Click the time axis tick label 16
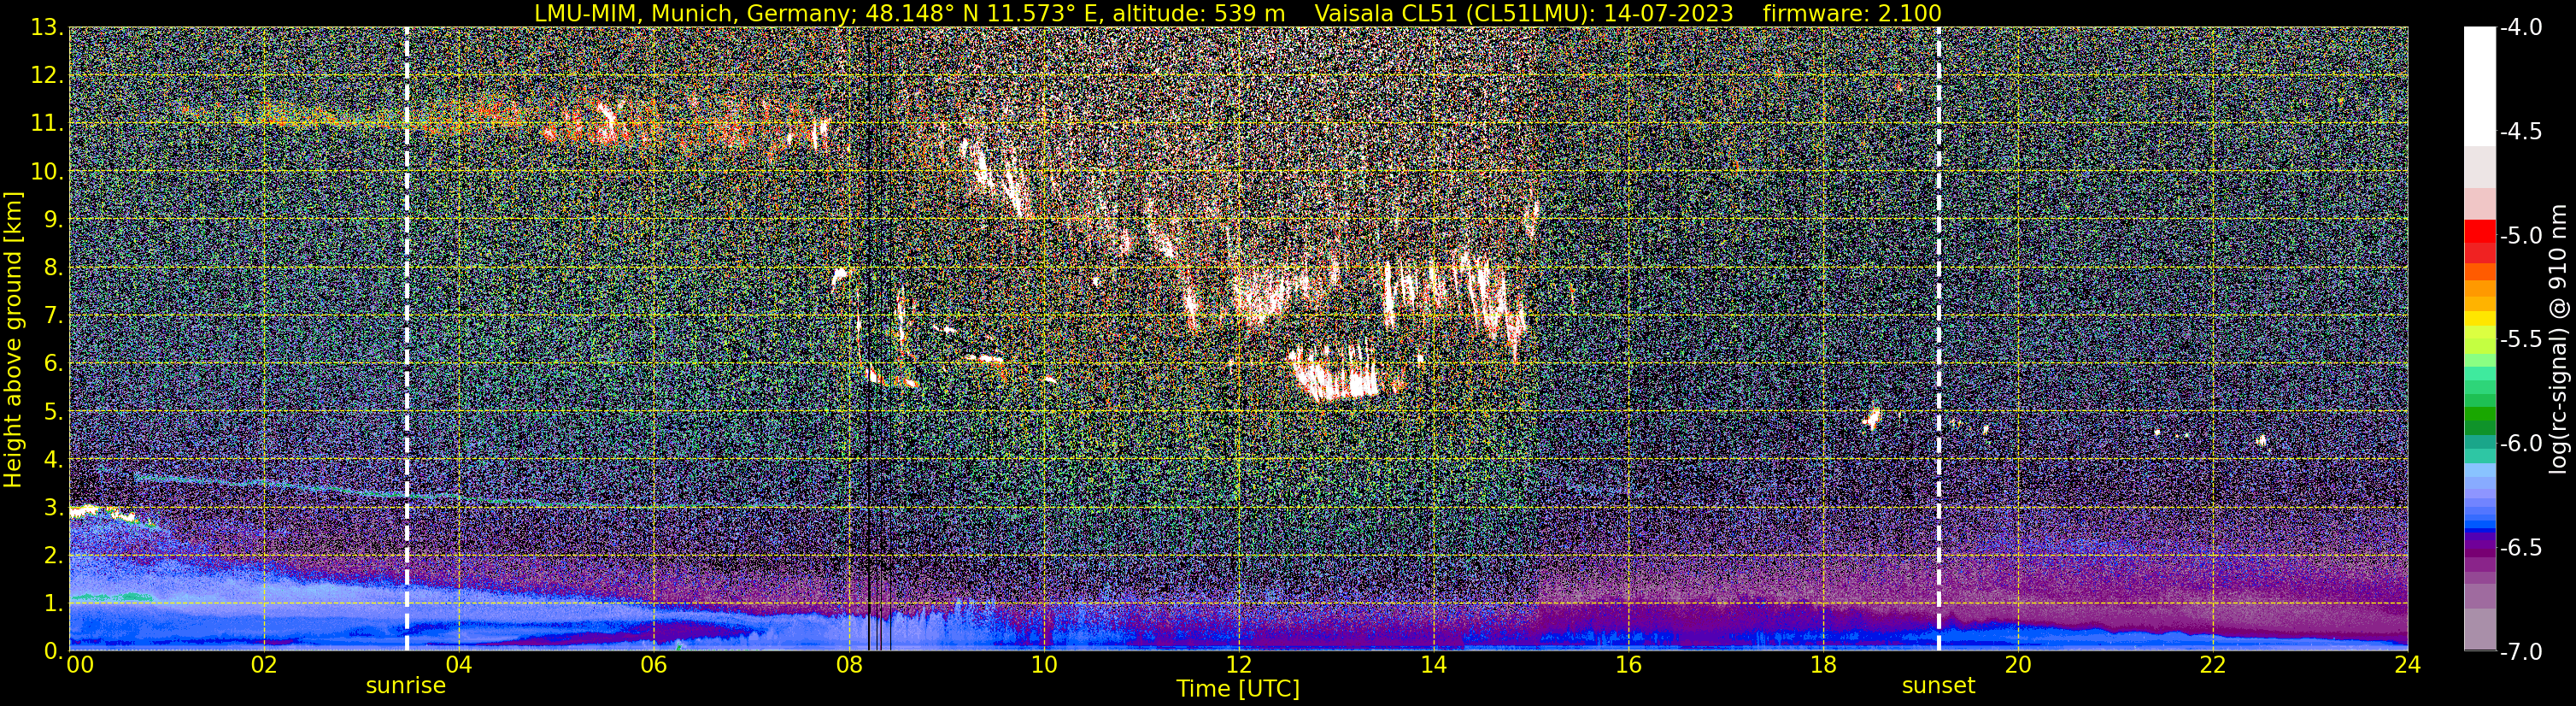 coord(1628,665)
